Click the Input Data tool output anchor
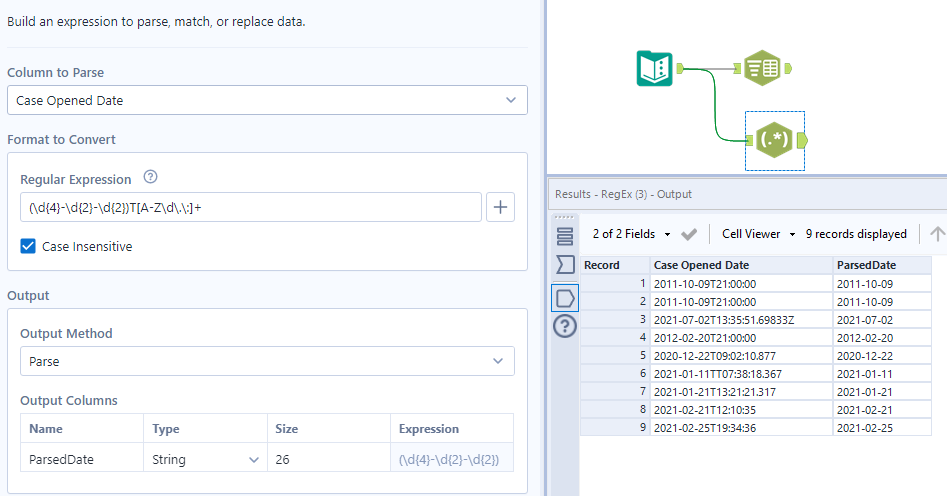The image size is (947, 496). click(x=679, y=68)
